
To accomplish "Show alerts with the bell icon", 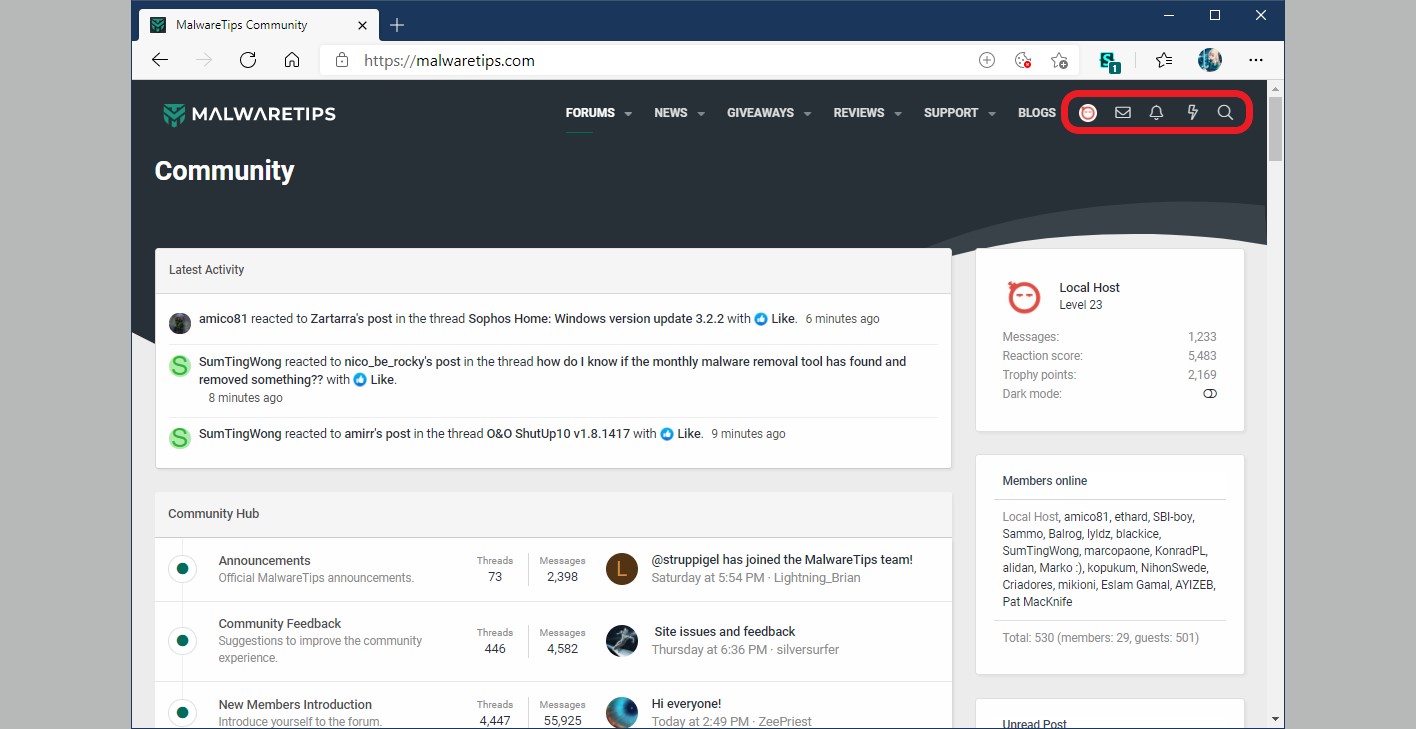I will (x=1157, y=113).
